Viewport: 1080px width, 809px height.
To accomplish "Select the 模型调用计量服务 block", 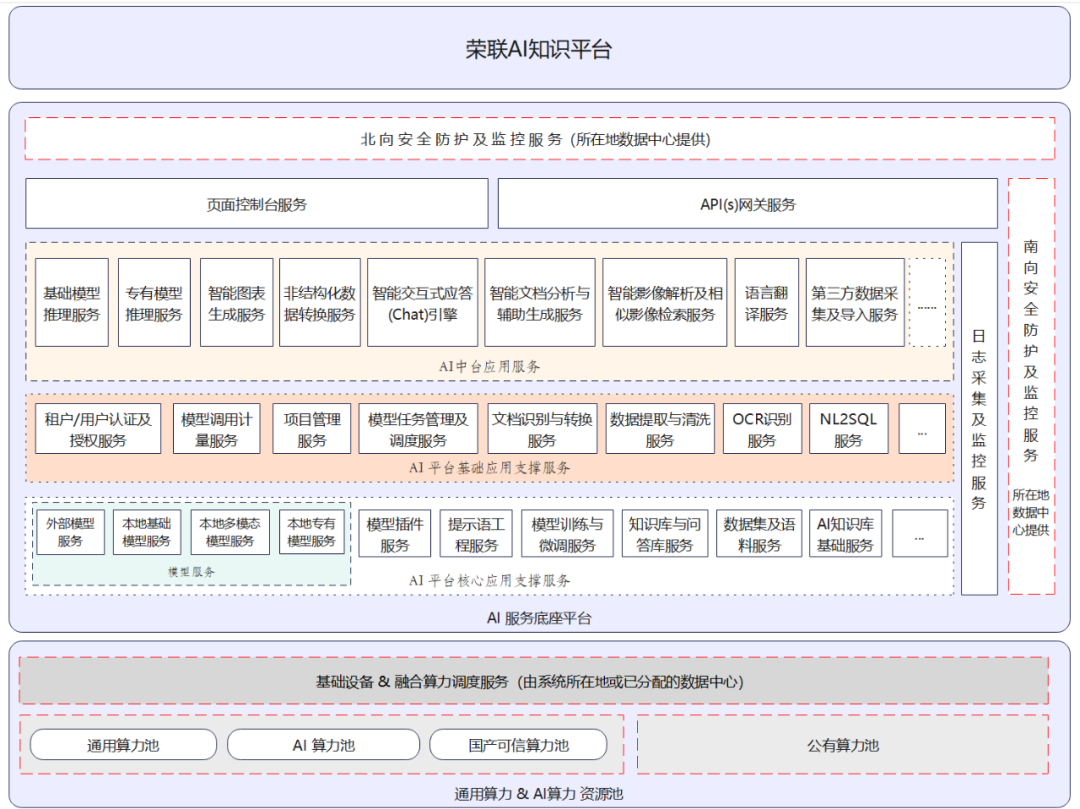I will [216, 428].
